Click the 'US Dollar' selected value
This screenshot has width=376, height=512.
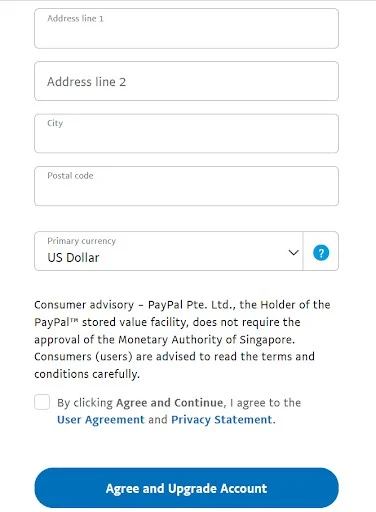pos(73,257)
